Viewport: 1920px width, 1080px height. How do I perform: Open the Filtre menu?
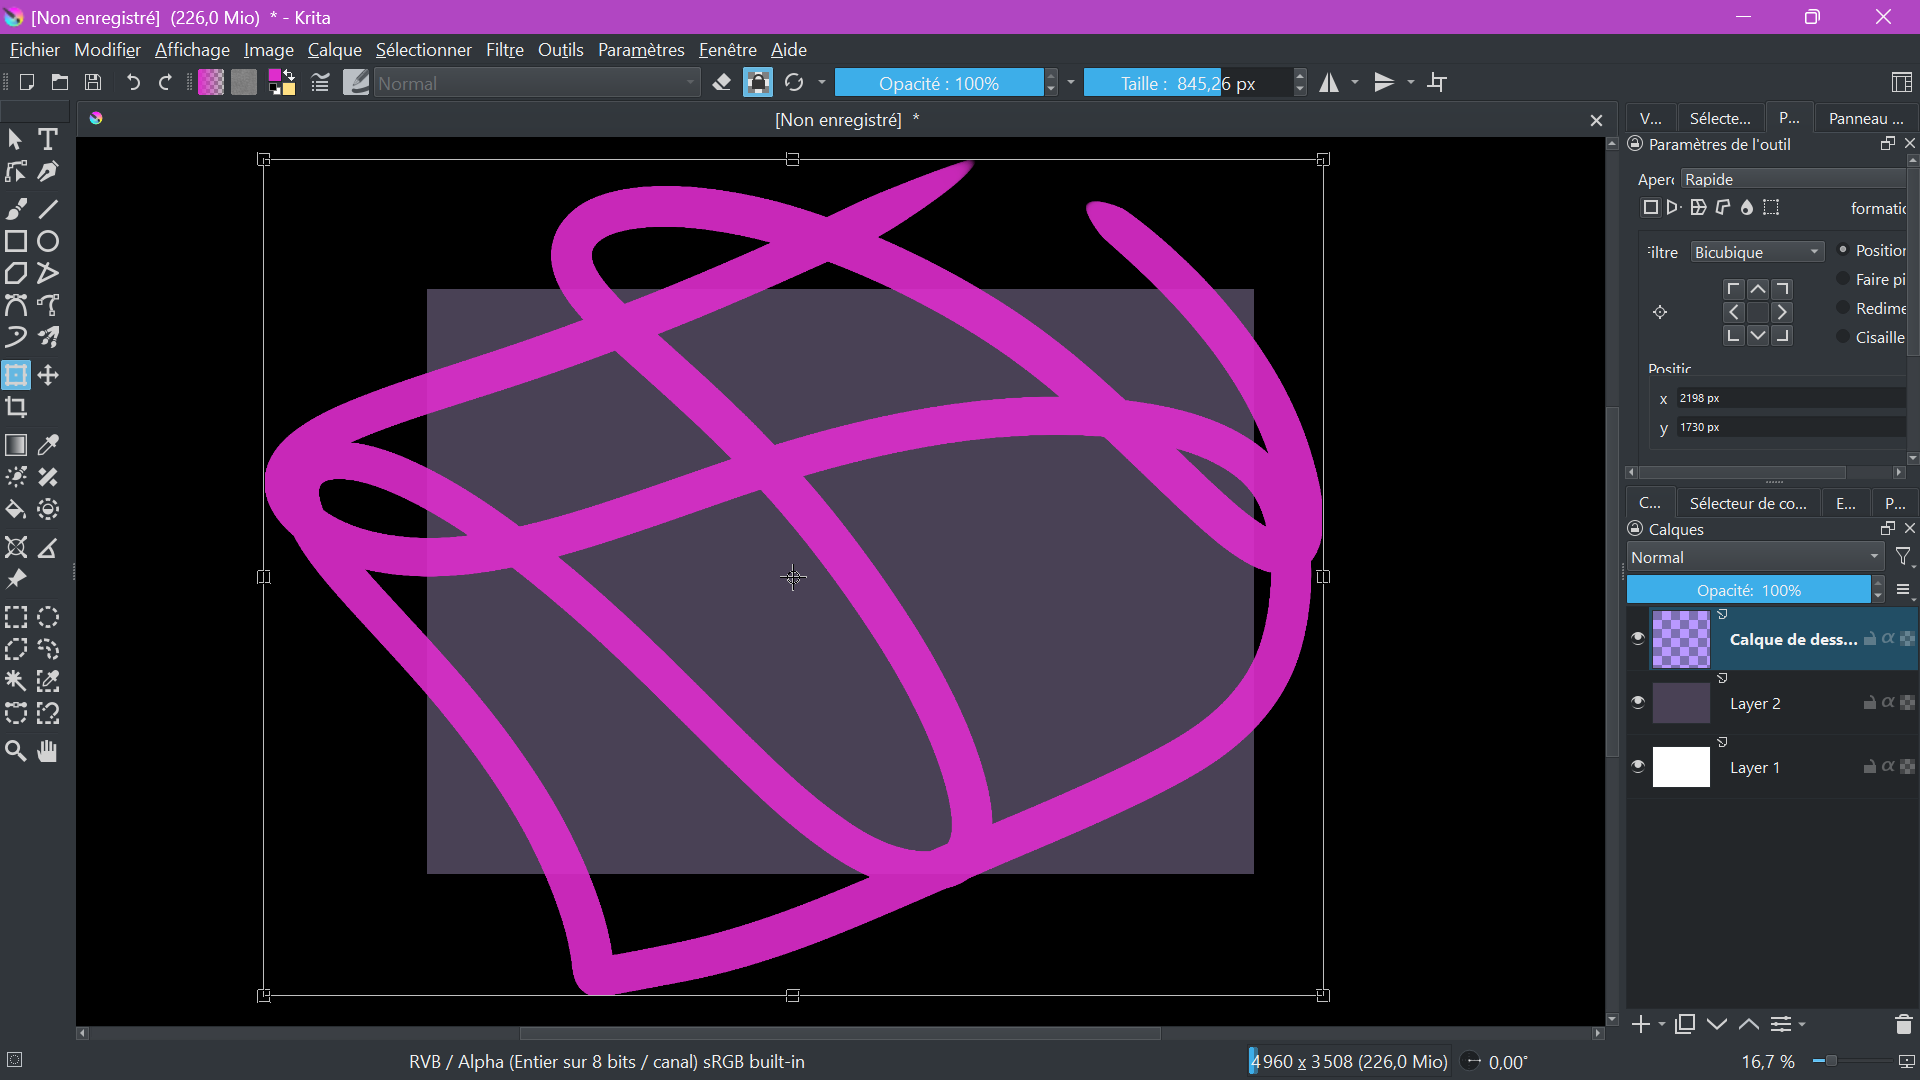point(504,50)
